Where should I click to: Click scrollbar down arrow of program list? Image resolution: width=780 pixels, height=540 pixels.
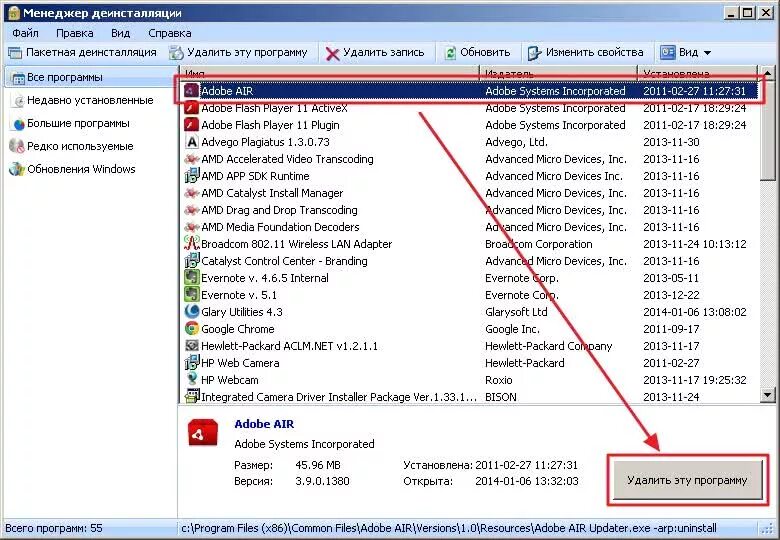click(x=768, y=395)
